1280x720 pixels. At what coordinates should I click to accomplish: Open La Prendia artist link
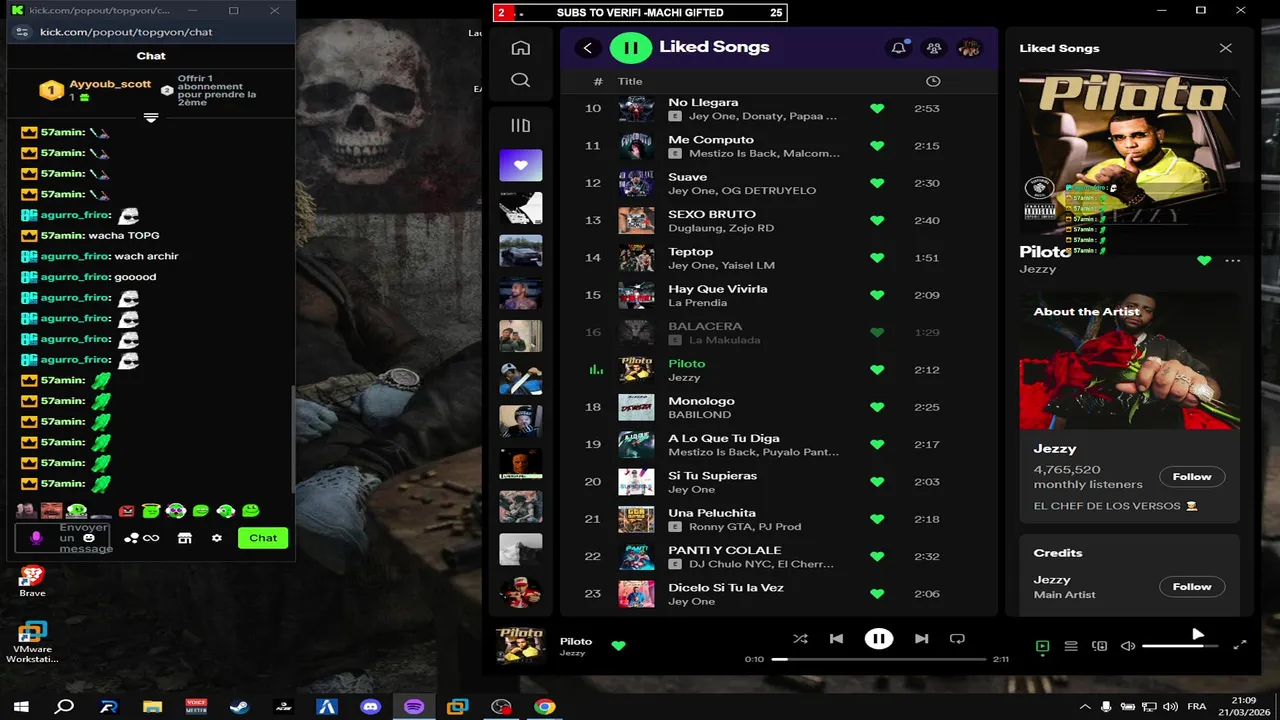(x=697, y=303)
